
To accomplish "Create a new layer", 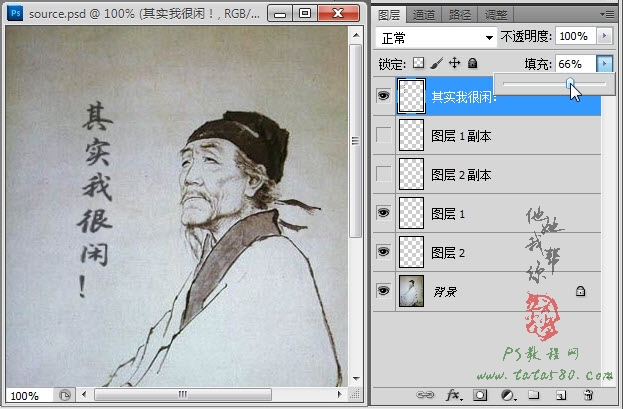I will [x=561, y=395].
